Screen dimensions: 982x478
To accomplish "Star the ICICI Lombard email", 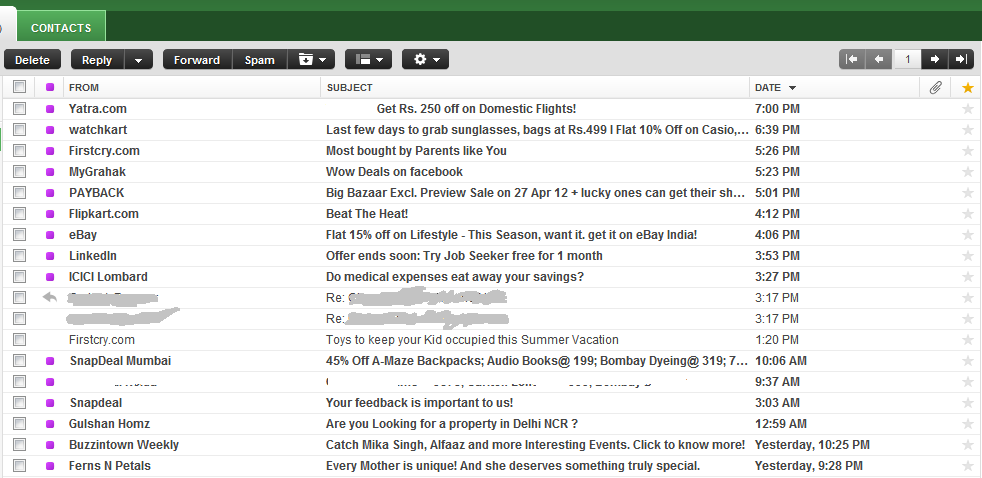I will point(968,277).
